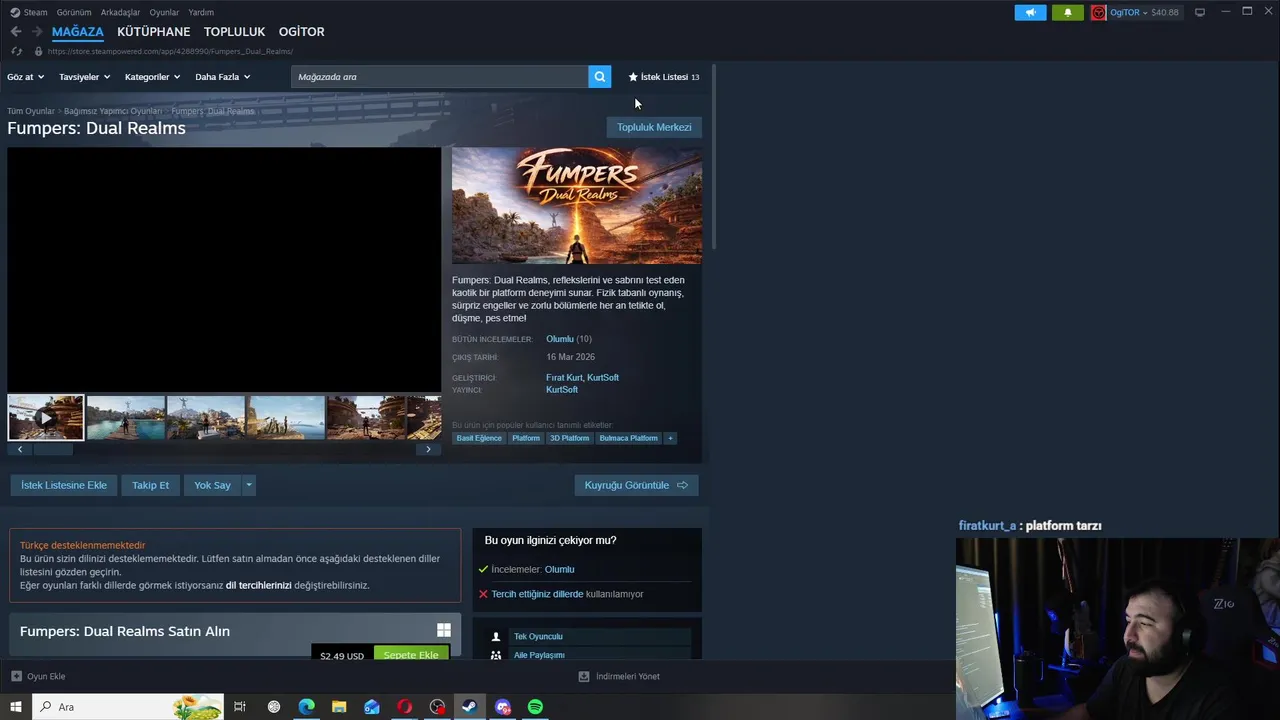
Task: Open the Görünüm menu
Action: [x=74, y=12]
